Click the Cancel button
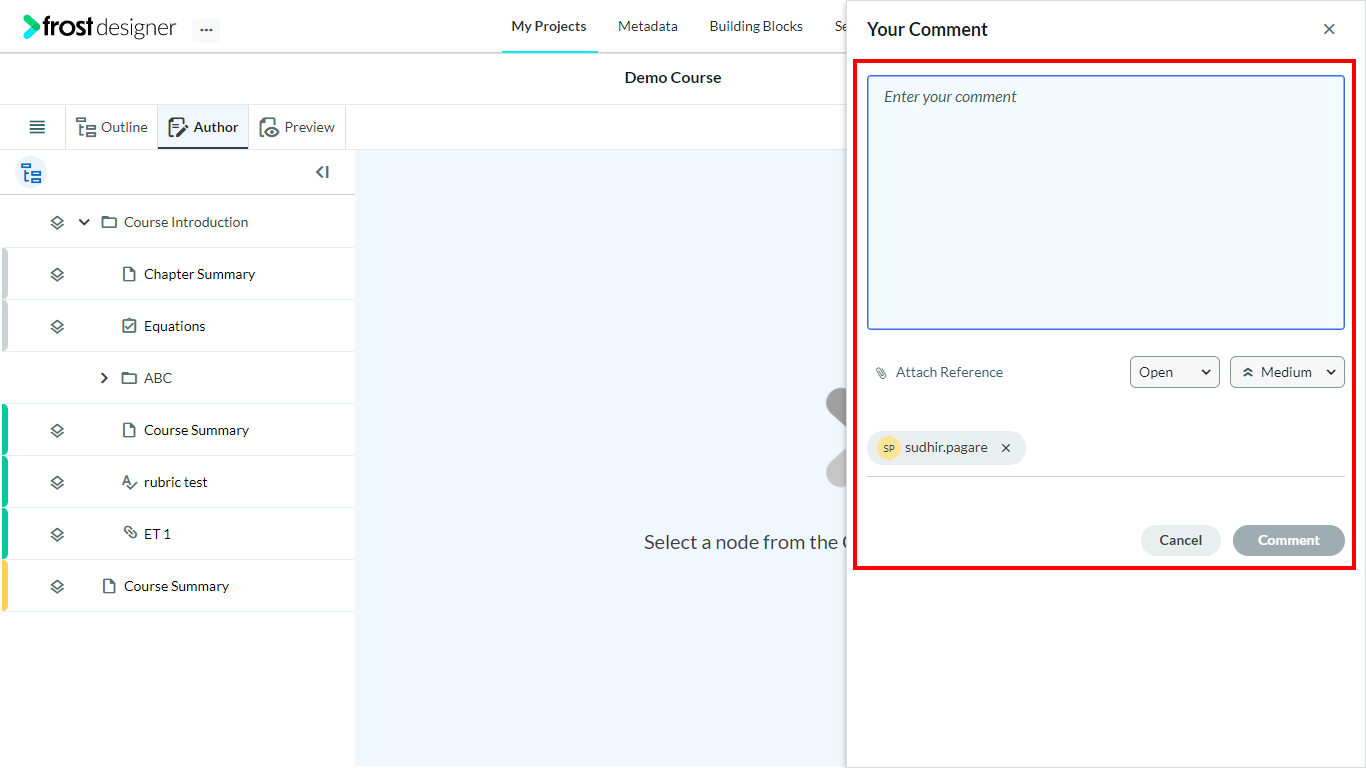The image size is (1366, 768). point(1181,540)
